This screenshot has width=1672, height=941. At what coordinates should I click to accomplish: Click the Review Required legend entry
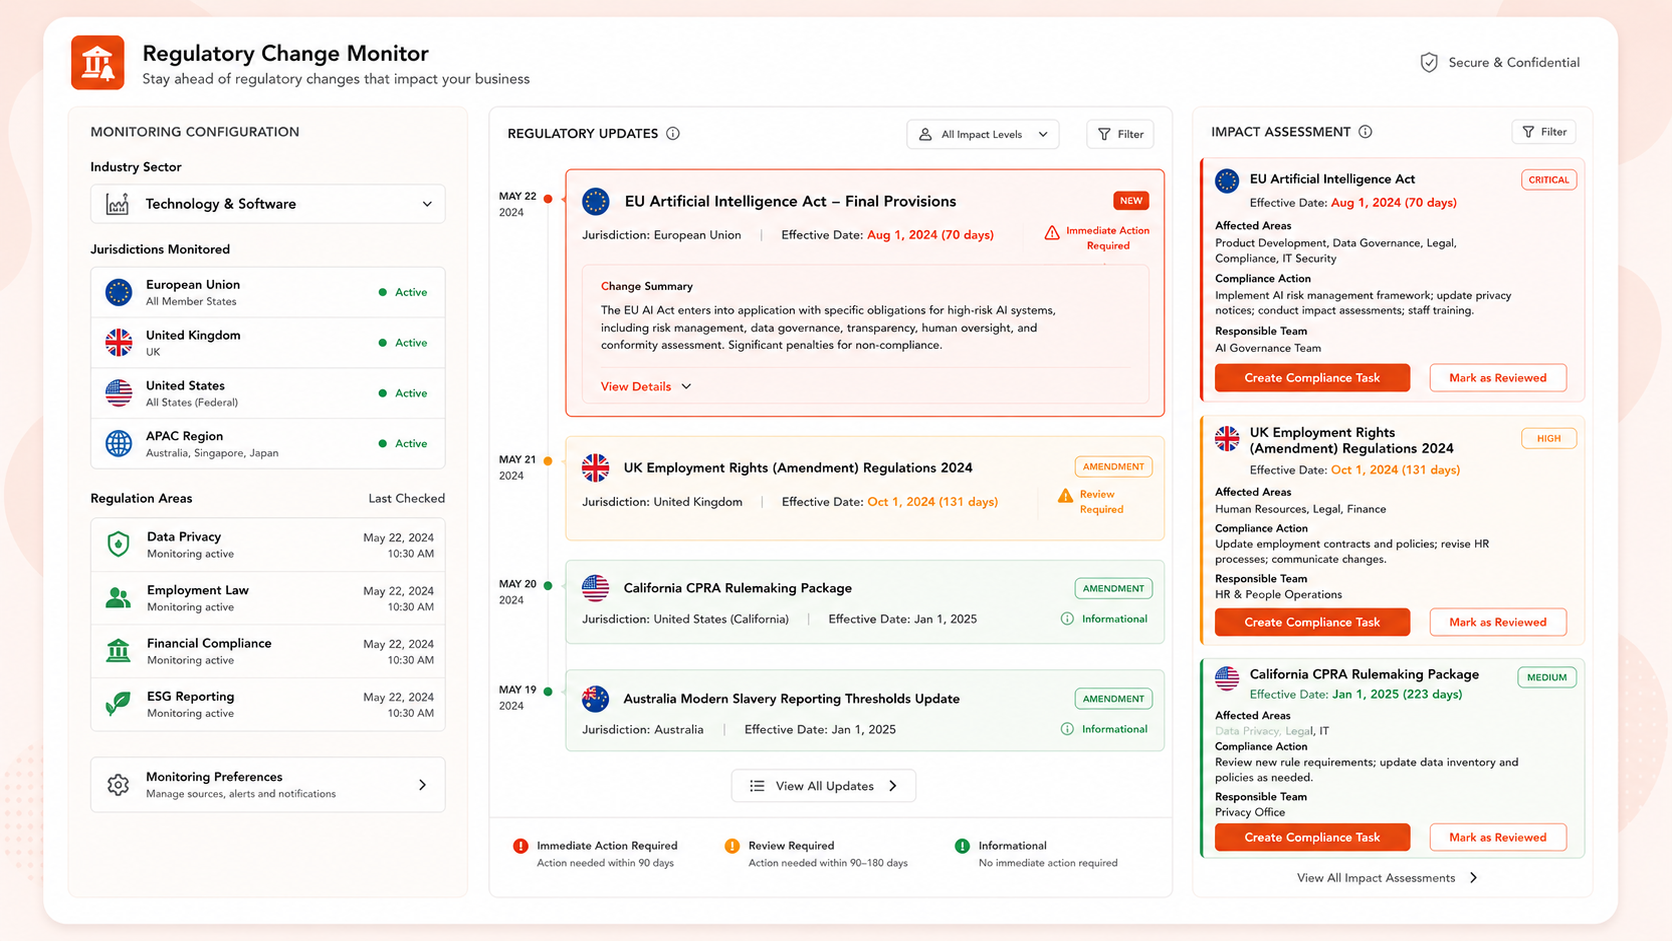click(x=816, y=854)
